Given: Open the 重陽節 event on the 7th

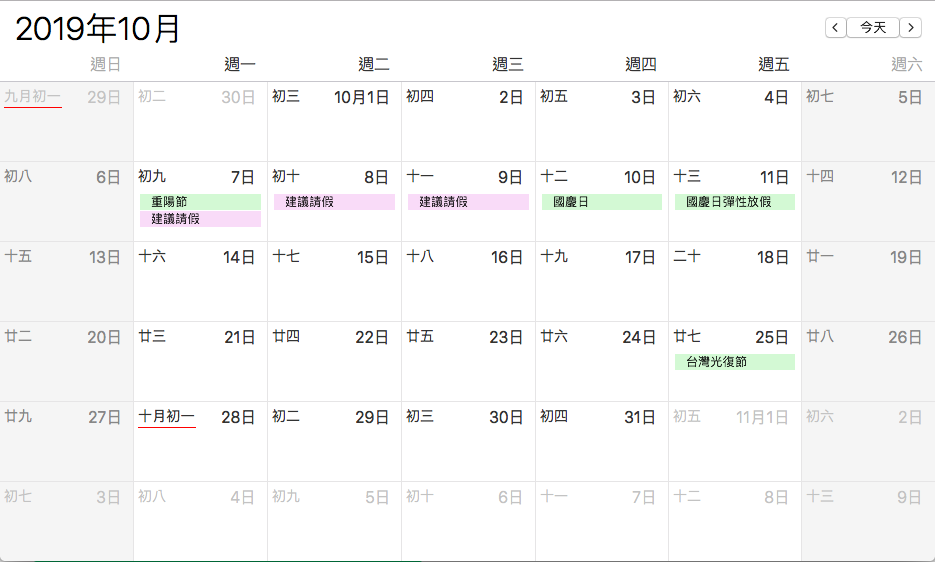Looking at the screenshot, I should [200, 202].
